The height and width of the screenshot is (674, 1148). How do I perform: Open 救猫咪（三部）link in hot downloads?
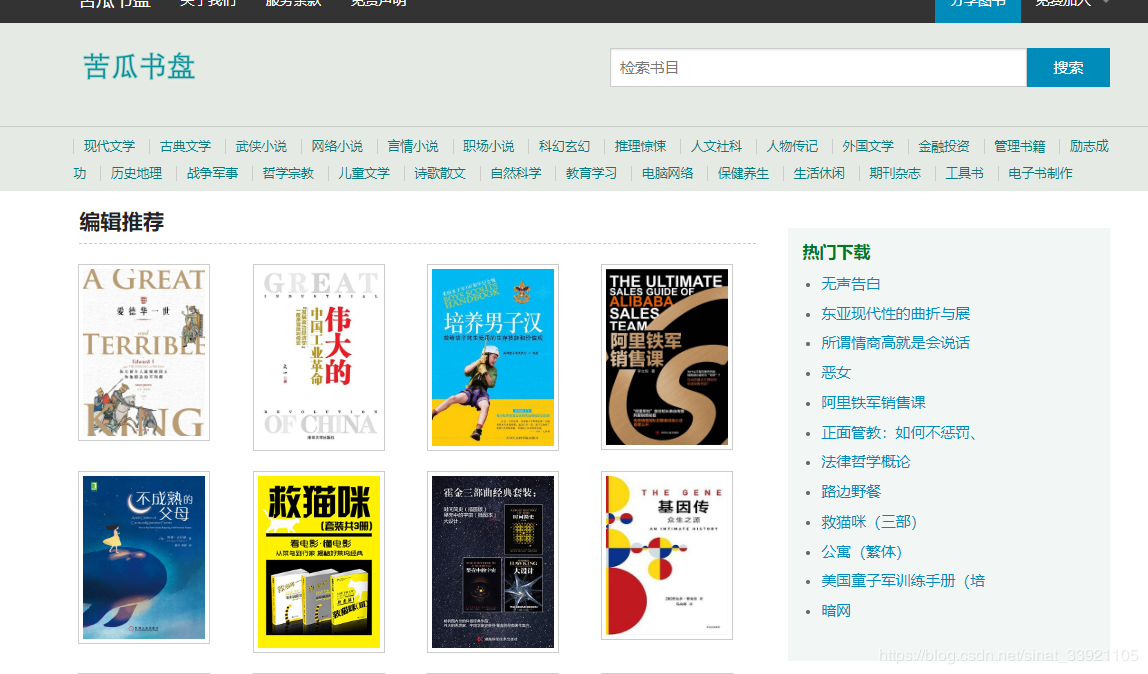869,522
